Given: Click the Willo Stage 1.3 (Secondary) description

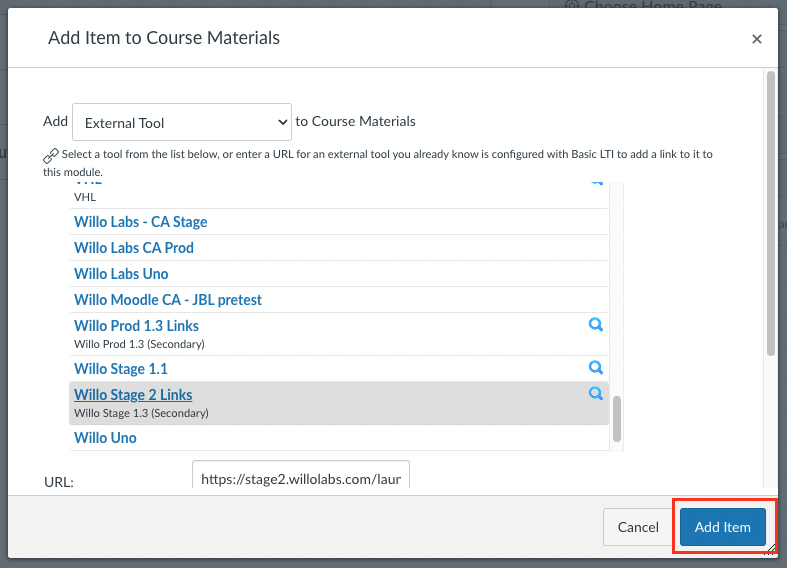Looking at the screenshot, I should (x=141, y=413).
